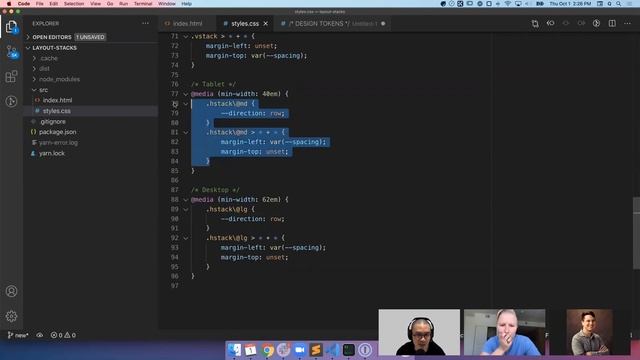Open the Edit menu
640x360 pixels.
pyautogui.click(x=53, y=4)
